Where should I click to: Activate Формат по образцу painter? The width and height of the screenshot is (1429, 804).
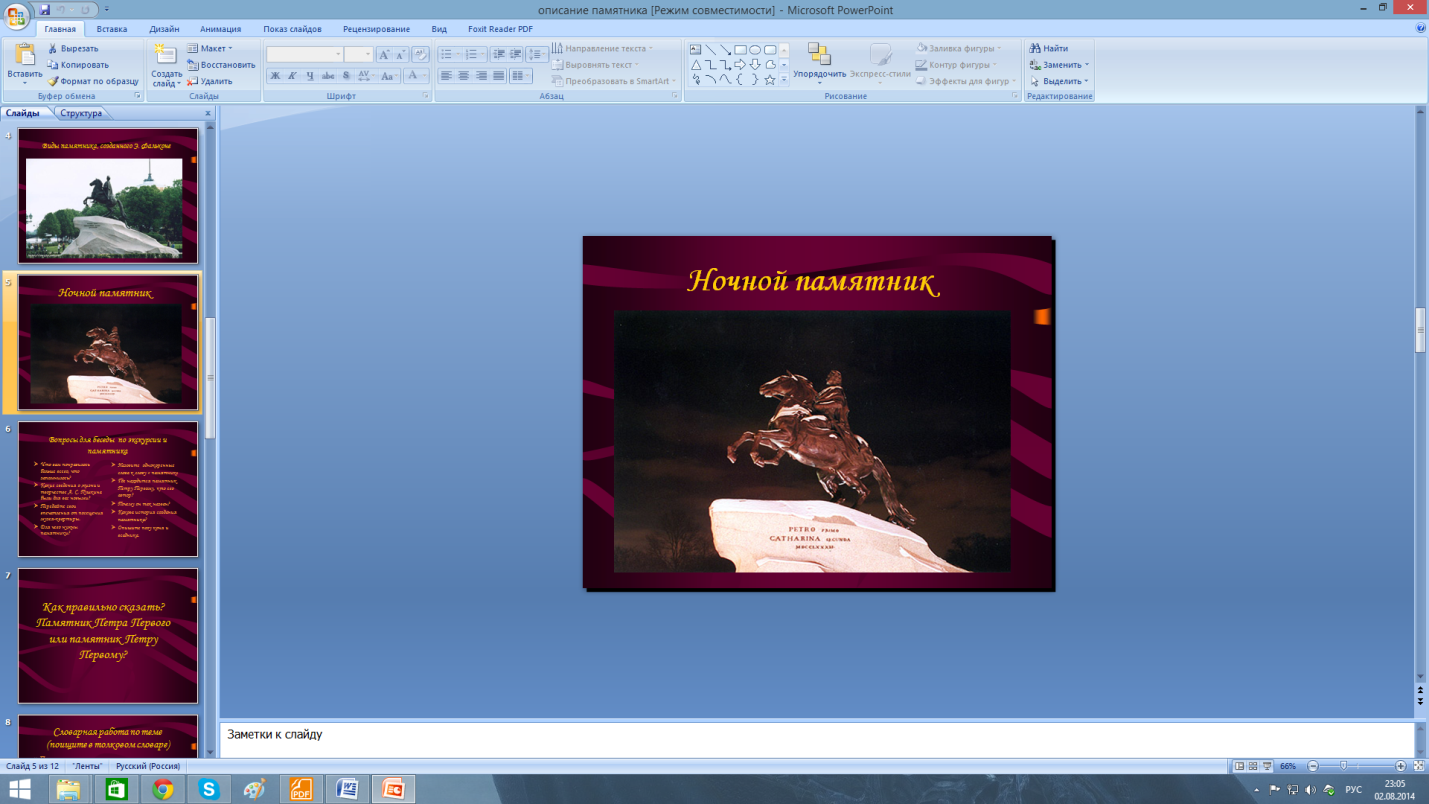tap(93, 81)
